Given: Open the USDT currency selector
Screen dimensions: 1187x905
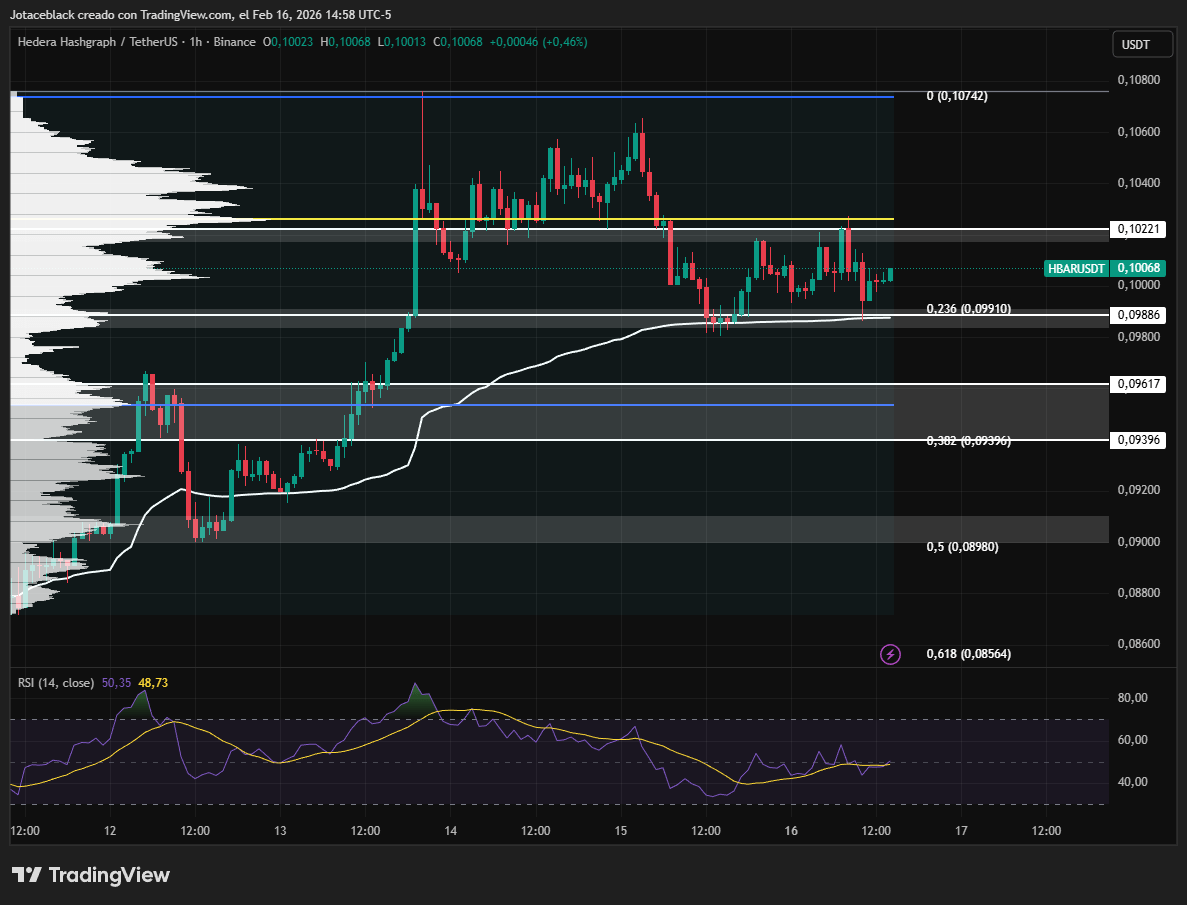Looking at the screenshot, I should 1135,44.
